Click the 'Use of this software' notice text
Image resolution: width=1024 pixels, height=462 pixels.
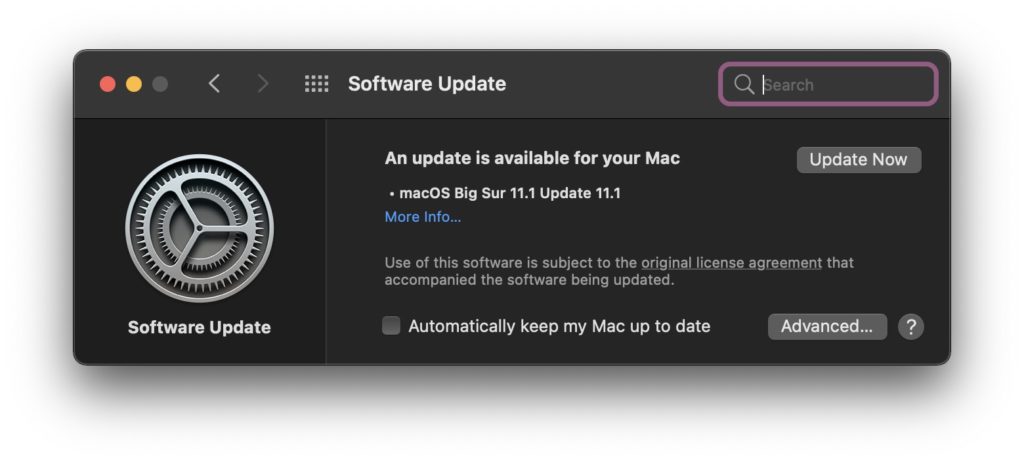click(511, 263)
